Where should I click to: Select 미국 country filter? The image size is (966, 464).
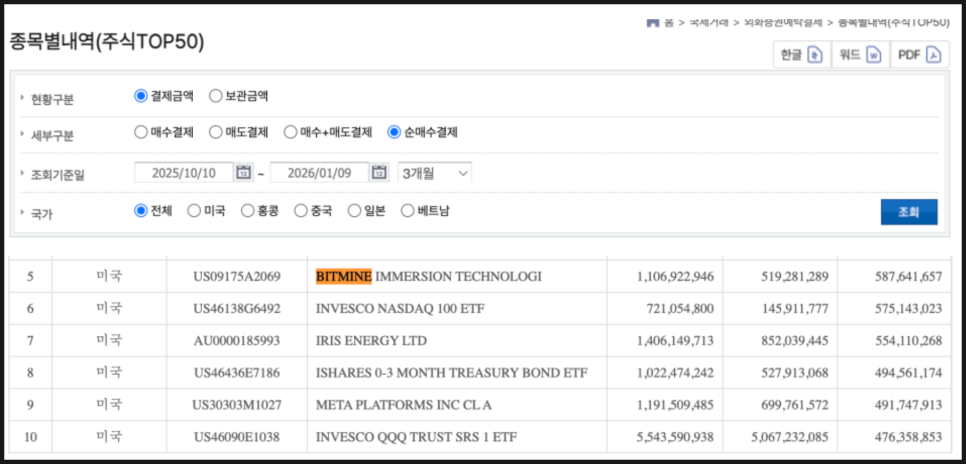coord(194,211)
